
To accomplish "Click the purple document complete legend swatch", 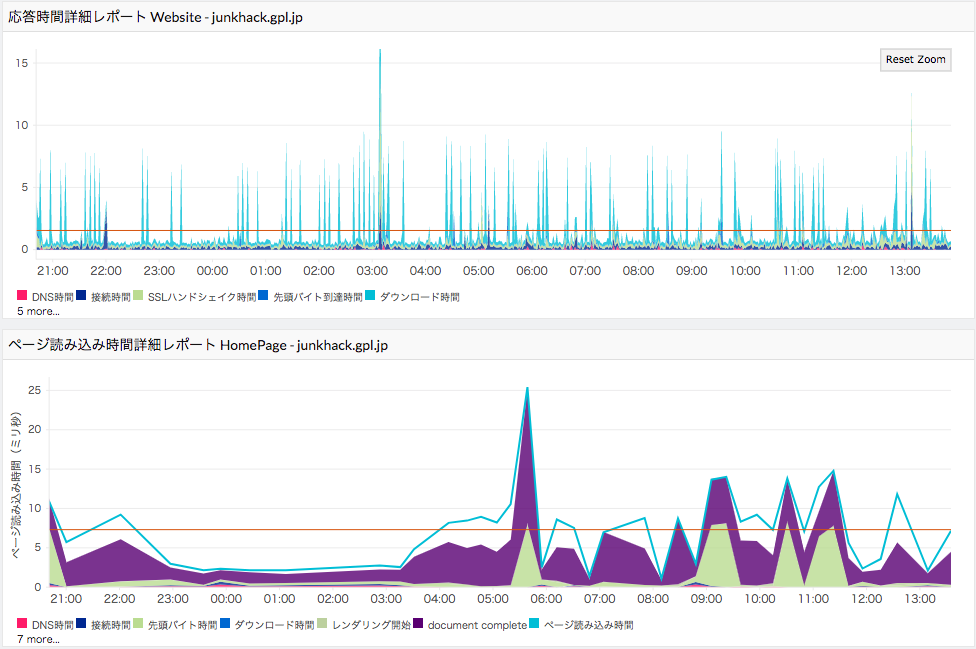I will pos(418,625).
